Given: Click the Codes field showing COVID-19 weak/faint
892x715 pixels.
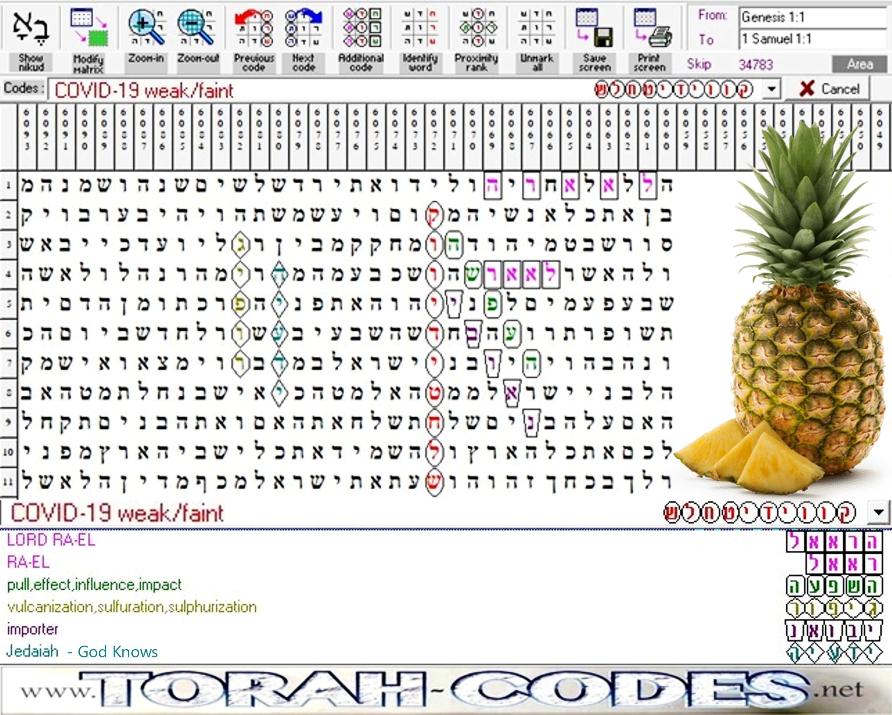Looking at the screenshot, I should point(405,90).
